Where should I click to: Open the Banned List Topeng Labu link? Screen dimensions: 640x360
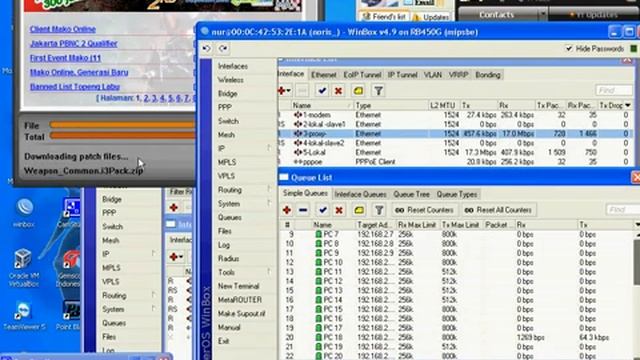(x=75, y=87)
